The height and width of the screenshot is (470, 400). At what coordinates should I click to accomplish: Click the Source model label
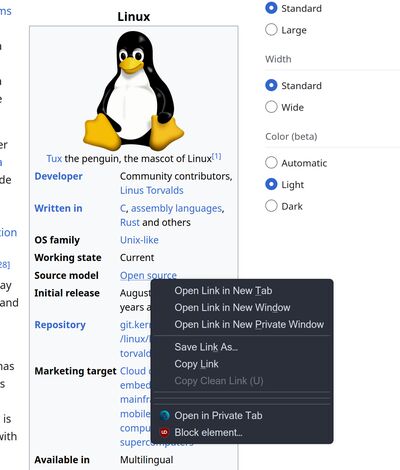pos(66,275)
